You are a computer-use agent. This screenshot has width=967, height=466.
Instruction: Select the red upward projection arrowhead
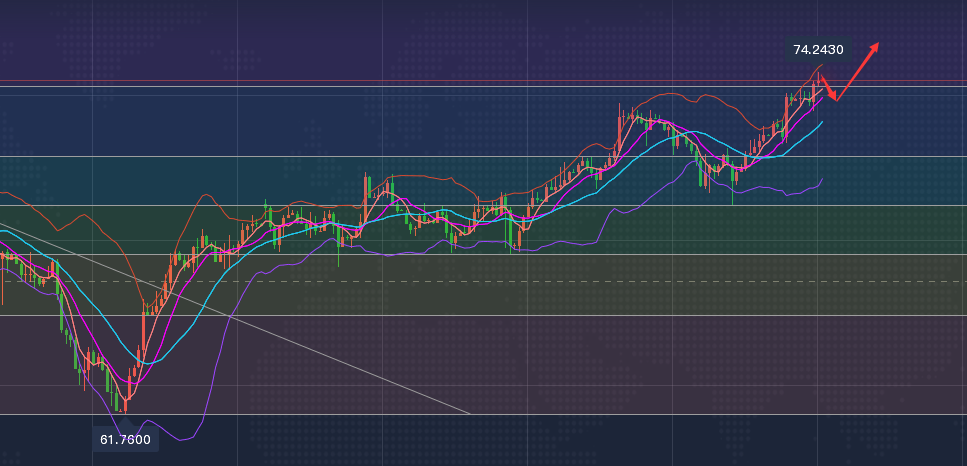(875, 46)
